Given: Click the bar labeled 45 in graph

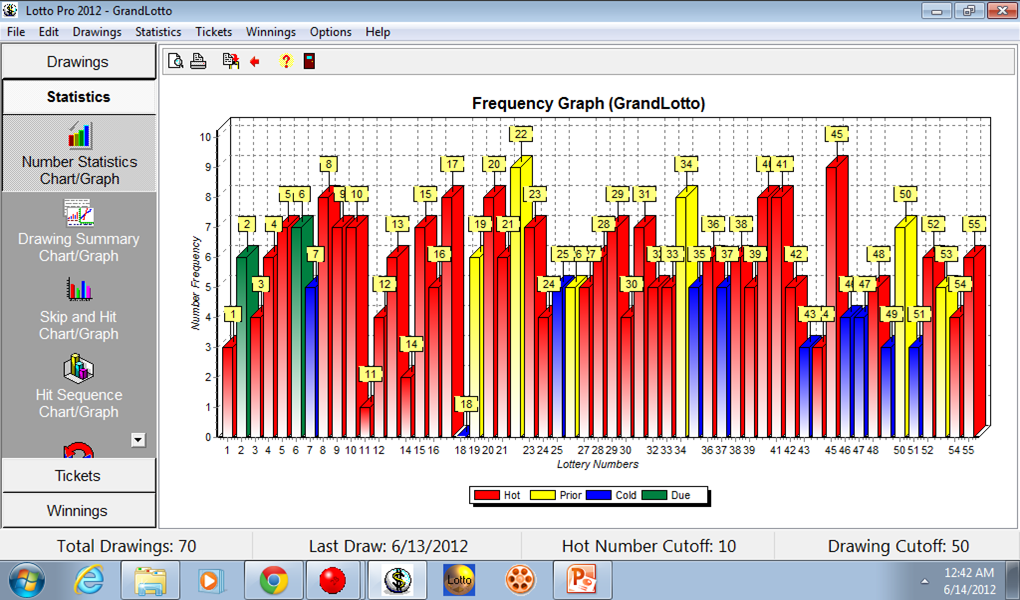Looking at the screenshot, I should click(x=837, y=299).
